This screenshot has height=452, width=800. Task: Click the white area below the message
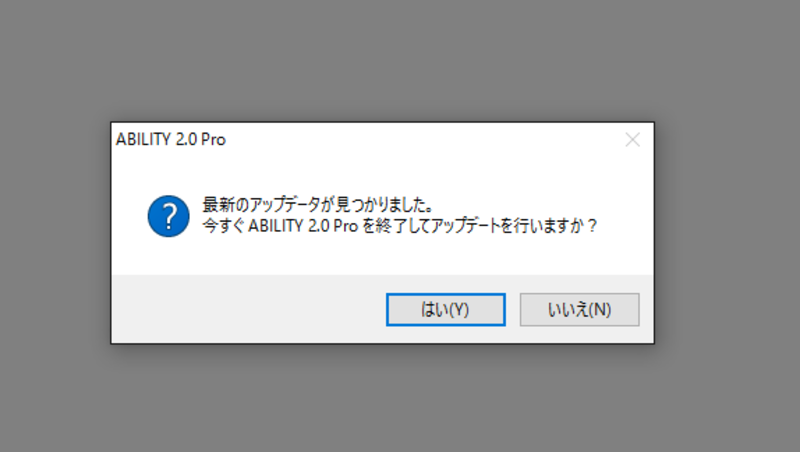point(383,257)
